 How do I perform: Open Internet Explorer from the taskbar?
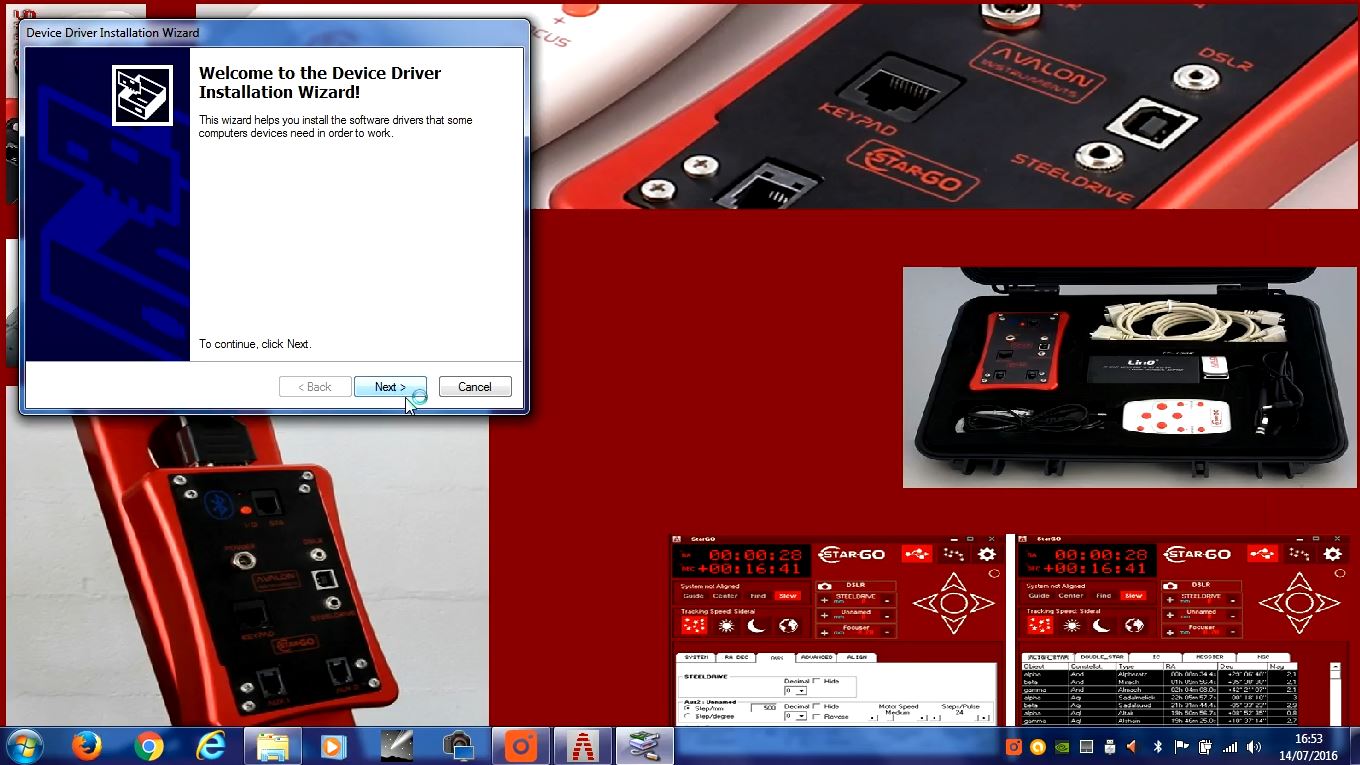click(x=211, y=746)
